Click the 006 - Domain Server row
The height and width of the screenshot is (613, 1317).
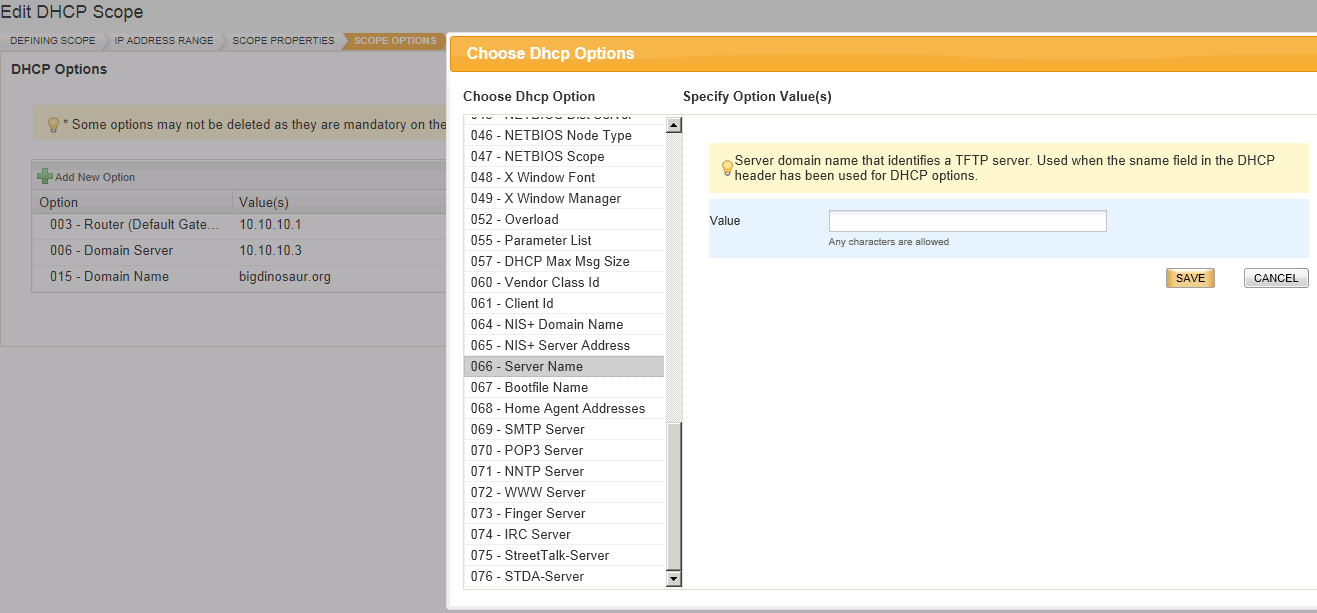(x=239, y=251)
